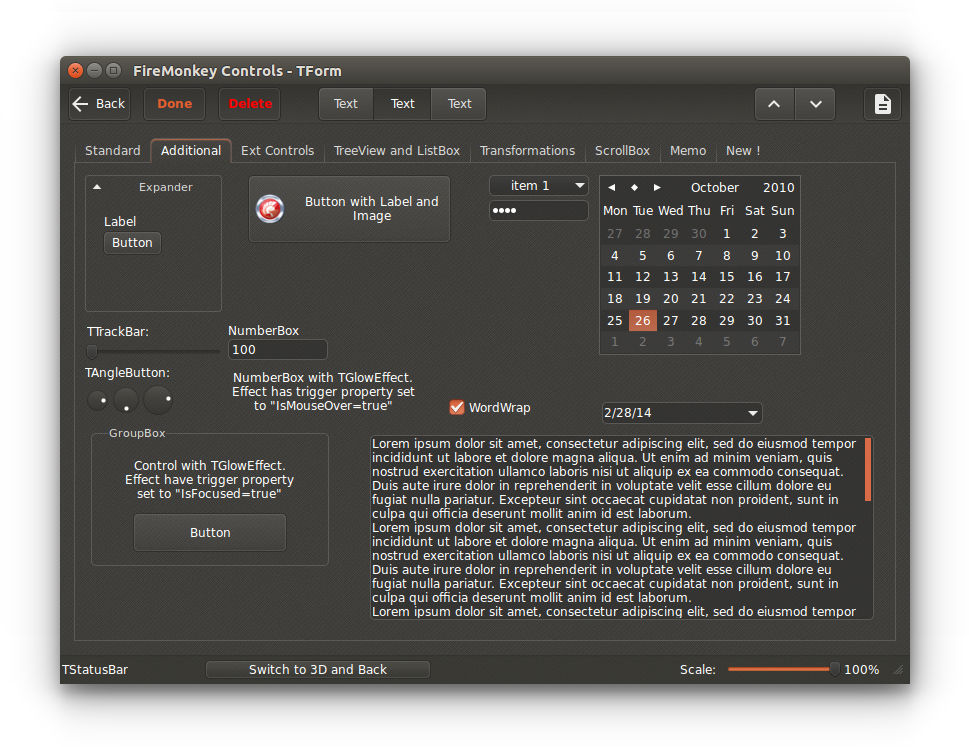Click the window resize grip icon
The image size is (969, 747).
click(899, 670)
